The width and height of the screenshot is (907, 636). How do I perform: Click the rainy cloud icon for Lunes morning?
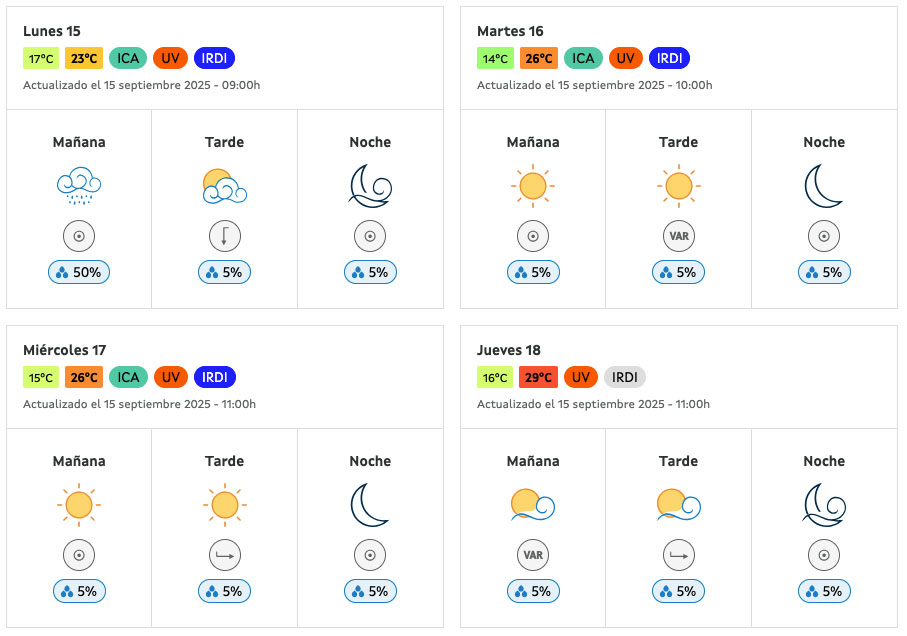pyautogui.click(x=79, y=186)
